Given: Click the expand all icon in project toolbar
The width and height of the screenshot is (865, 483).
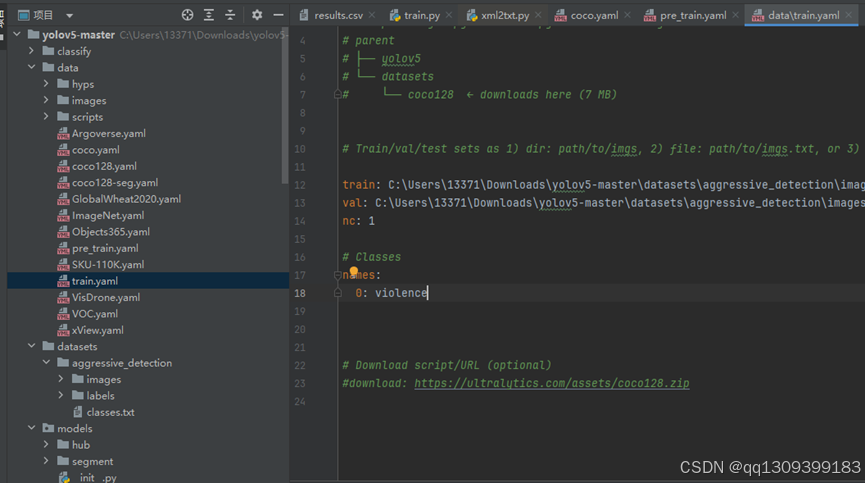Looking at the screenshot, I should (209, 15).
